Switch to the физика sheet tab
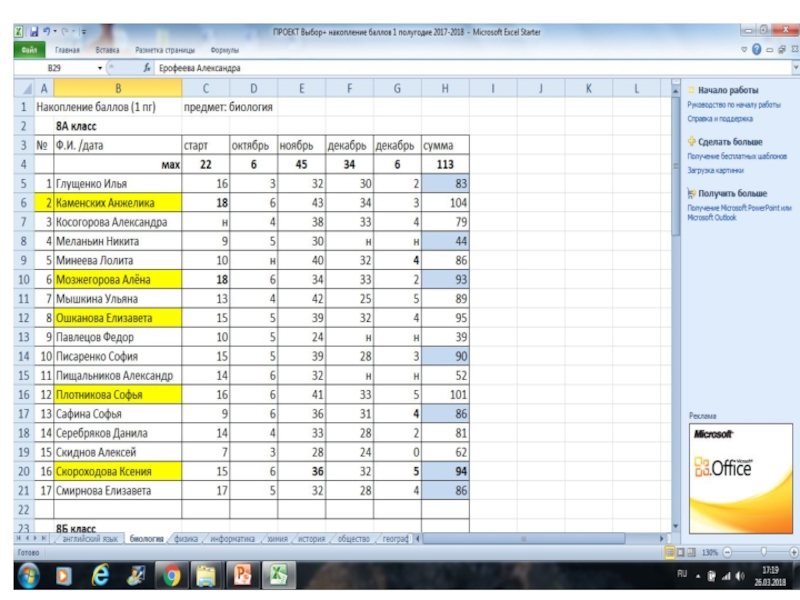This screenshot has height=600, width=800. 186,538
